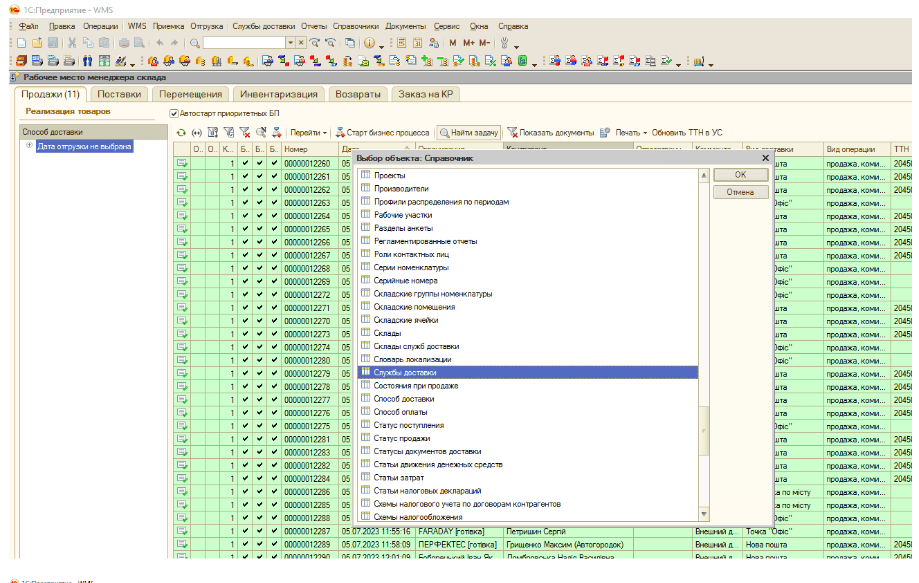Click the cut (scissors) toolbar icon
Screen dimensions: 919x583
[72, 43]
